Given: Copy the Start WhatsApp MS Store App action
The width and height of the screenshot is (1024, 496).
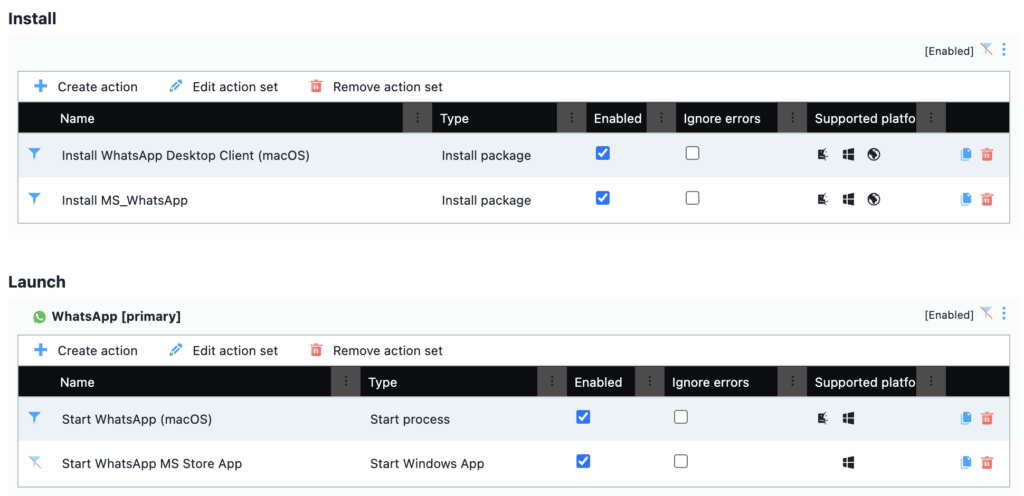Looking at the screenshot, I should 966,462.
